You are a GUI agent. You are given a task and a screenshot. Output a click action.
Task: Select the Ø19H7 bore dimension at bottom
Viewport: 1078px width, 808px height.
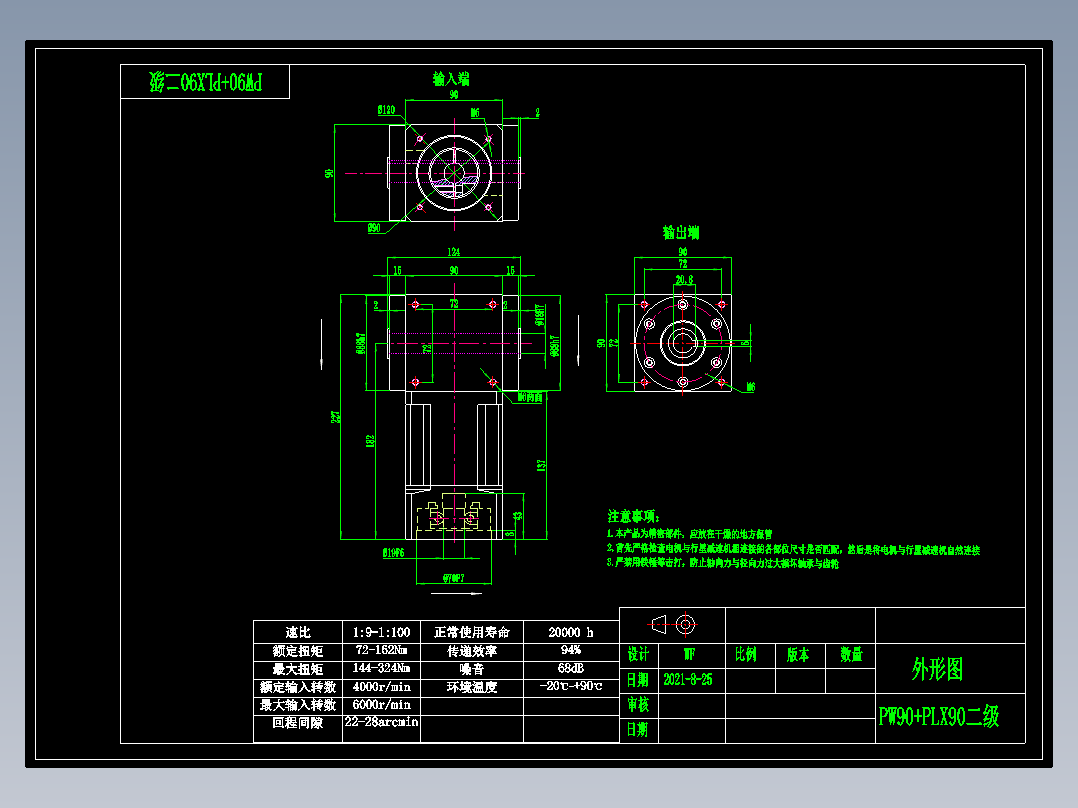click(393, 552)
